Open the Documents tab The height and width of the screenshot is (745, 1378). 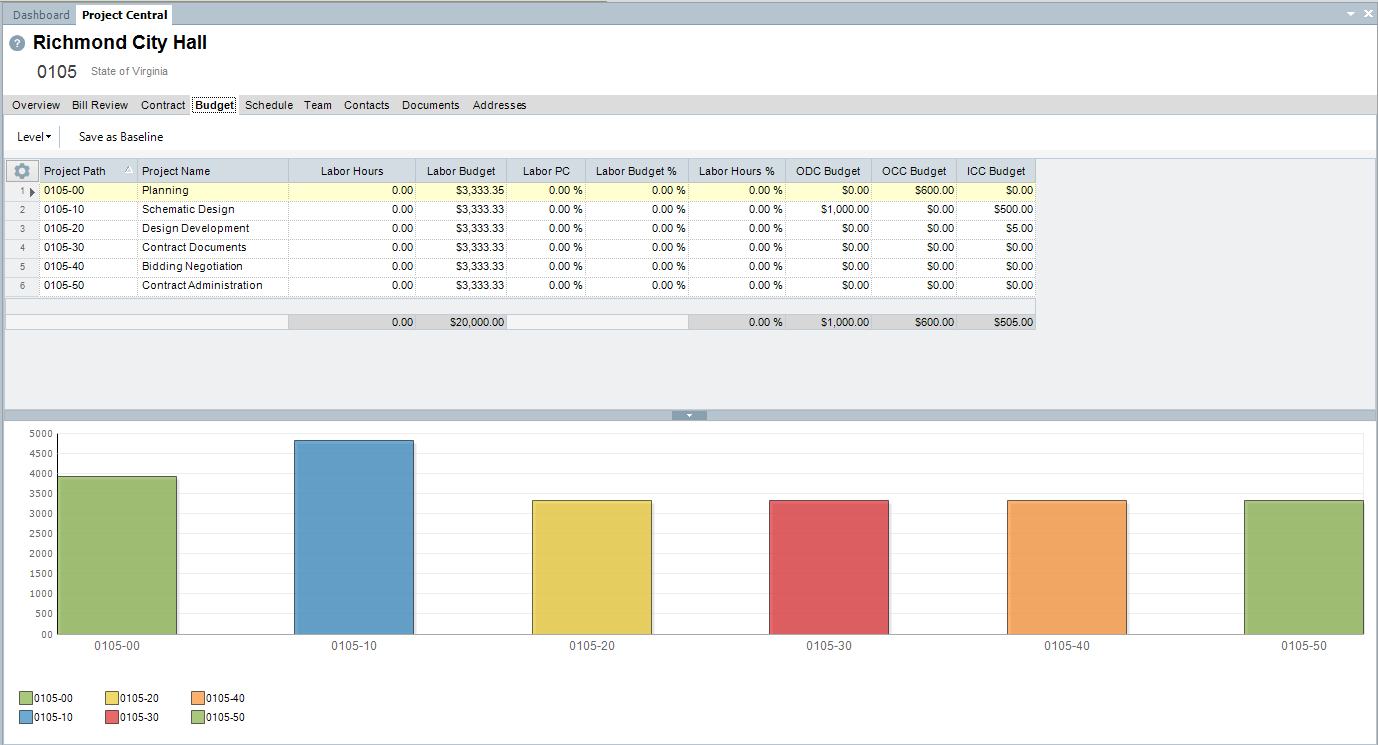pyautogui.click(x=431, y=105)
